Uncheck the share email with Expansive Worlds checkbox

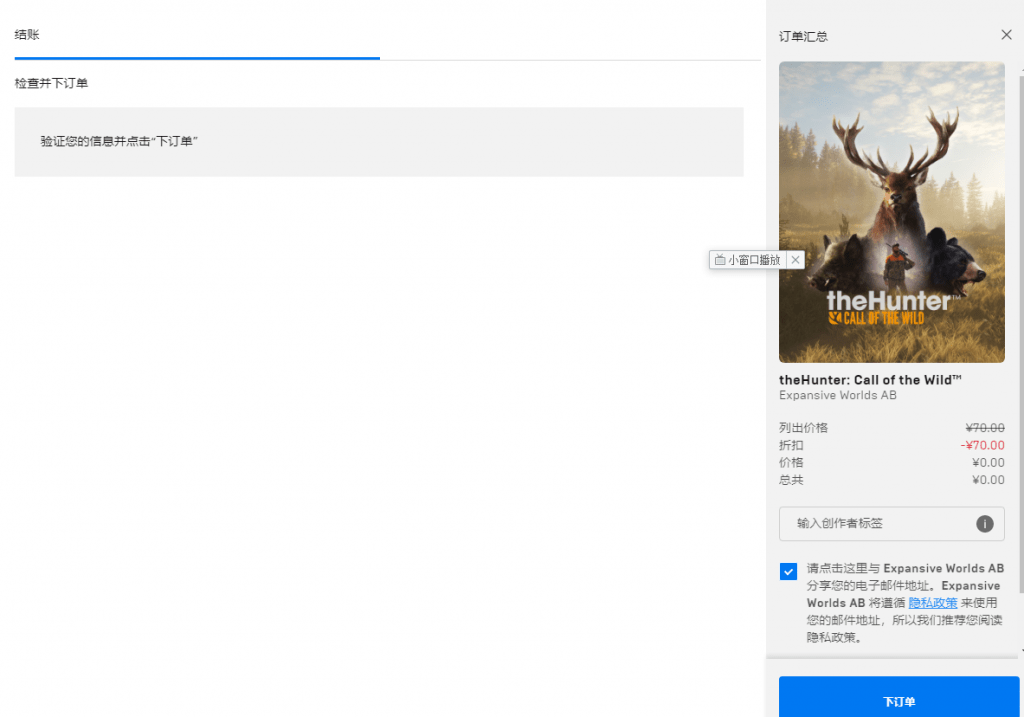point(789,571)
